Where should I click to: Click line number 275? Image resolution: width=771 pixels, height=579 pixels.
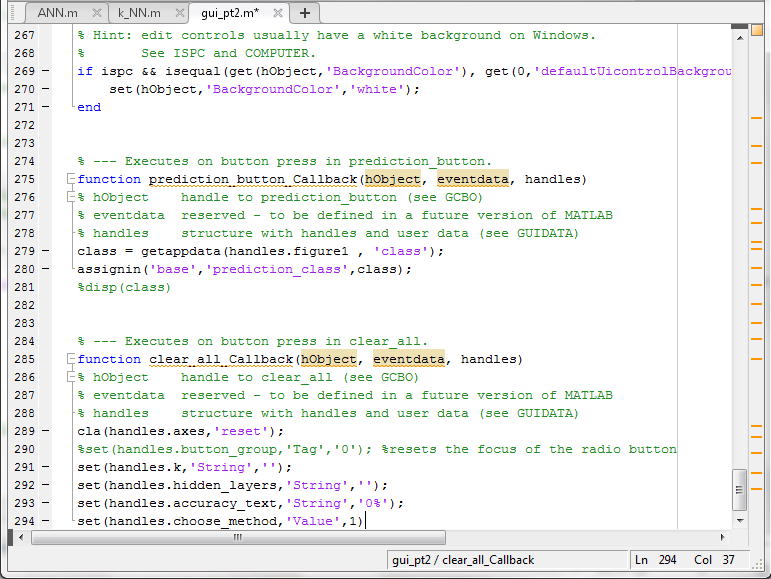[25, 179]
